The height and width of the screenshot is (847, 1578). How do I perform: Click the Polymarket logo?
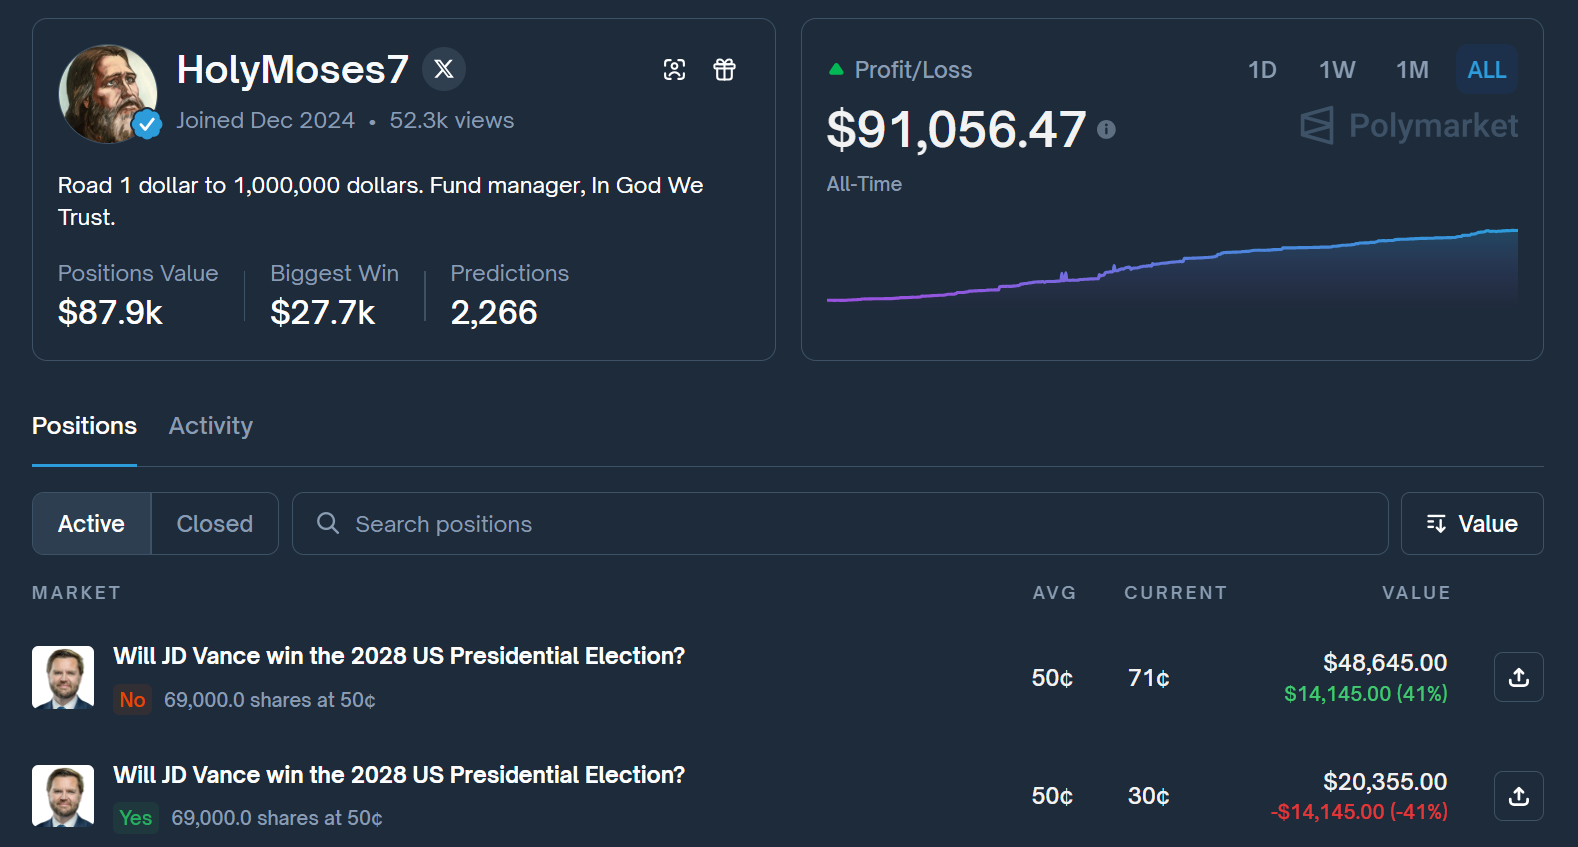[1408, 126]
